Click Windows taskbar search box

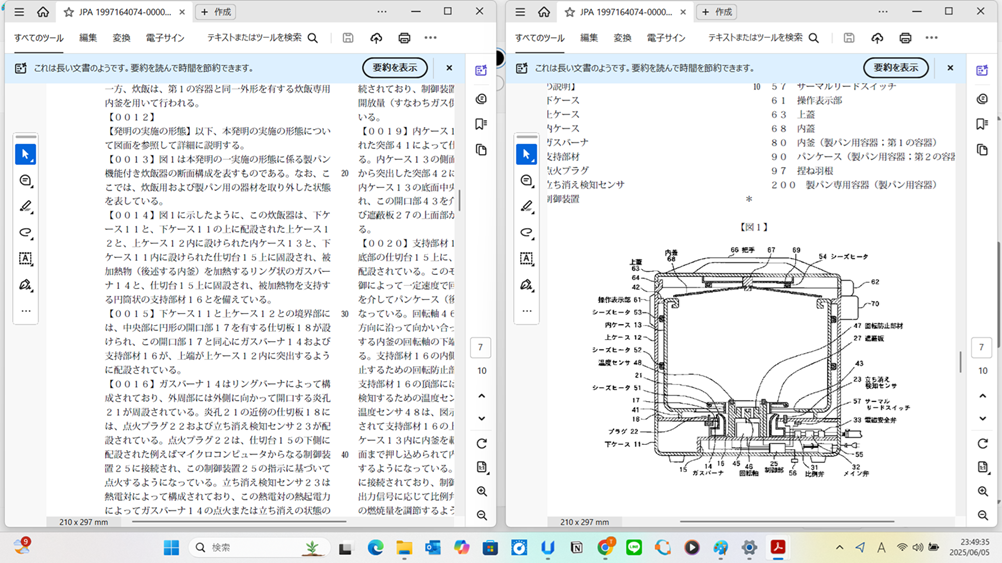pos(259,548)
